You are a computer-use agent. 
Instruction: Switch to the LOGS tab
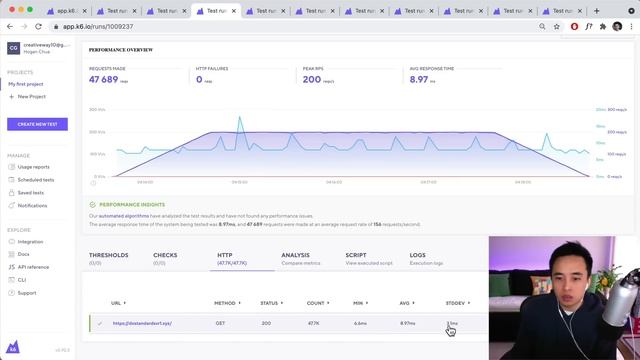(x=426, y=258)
